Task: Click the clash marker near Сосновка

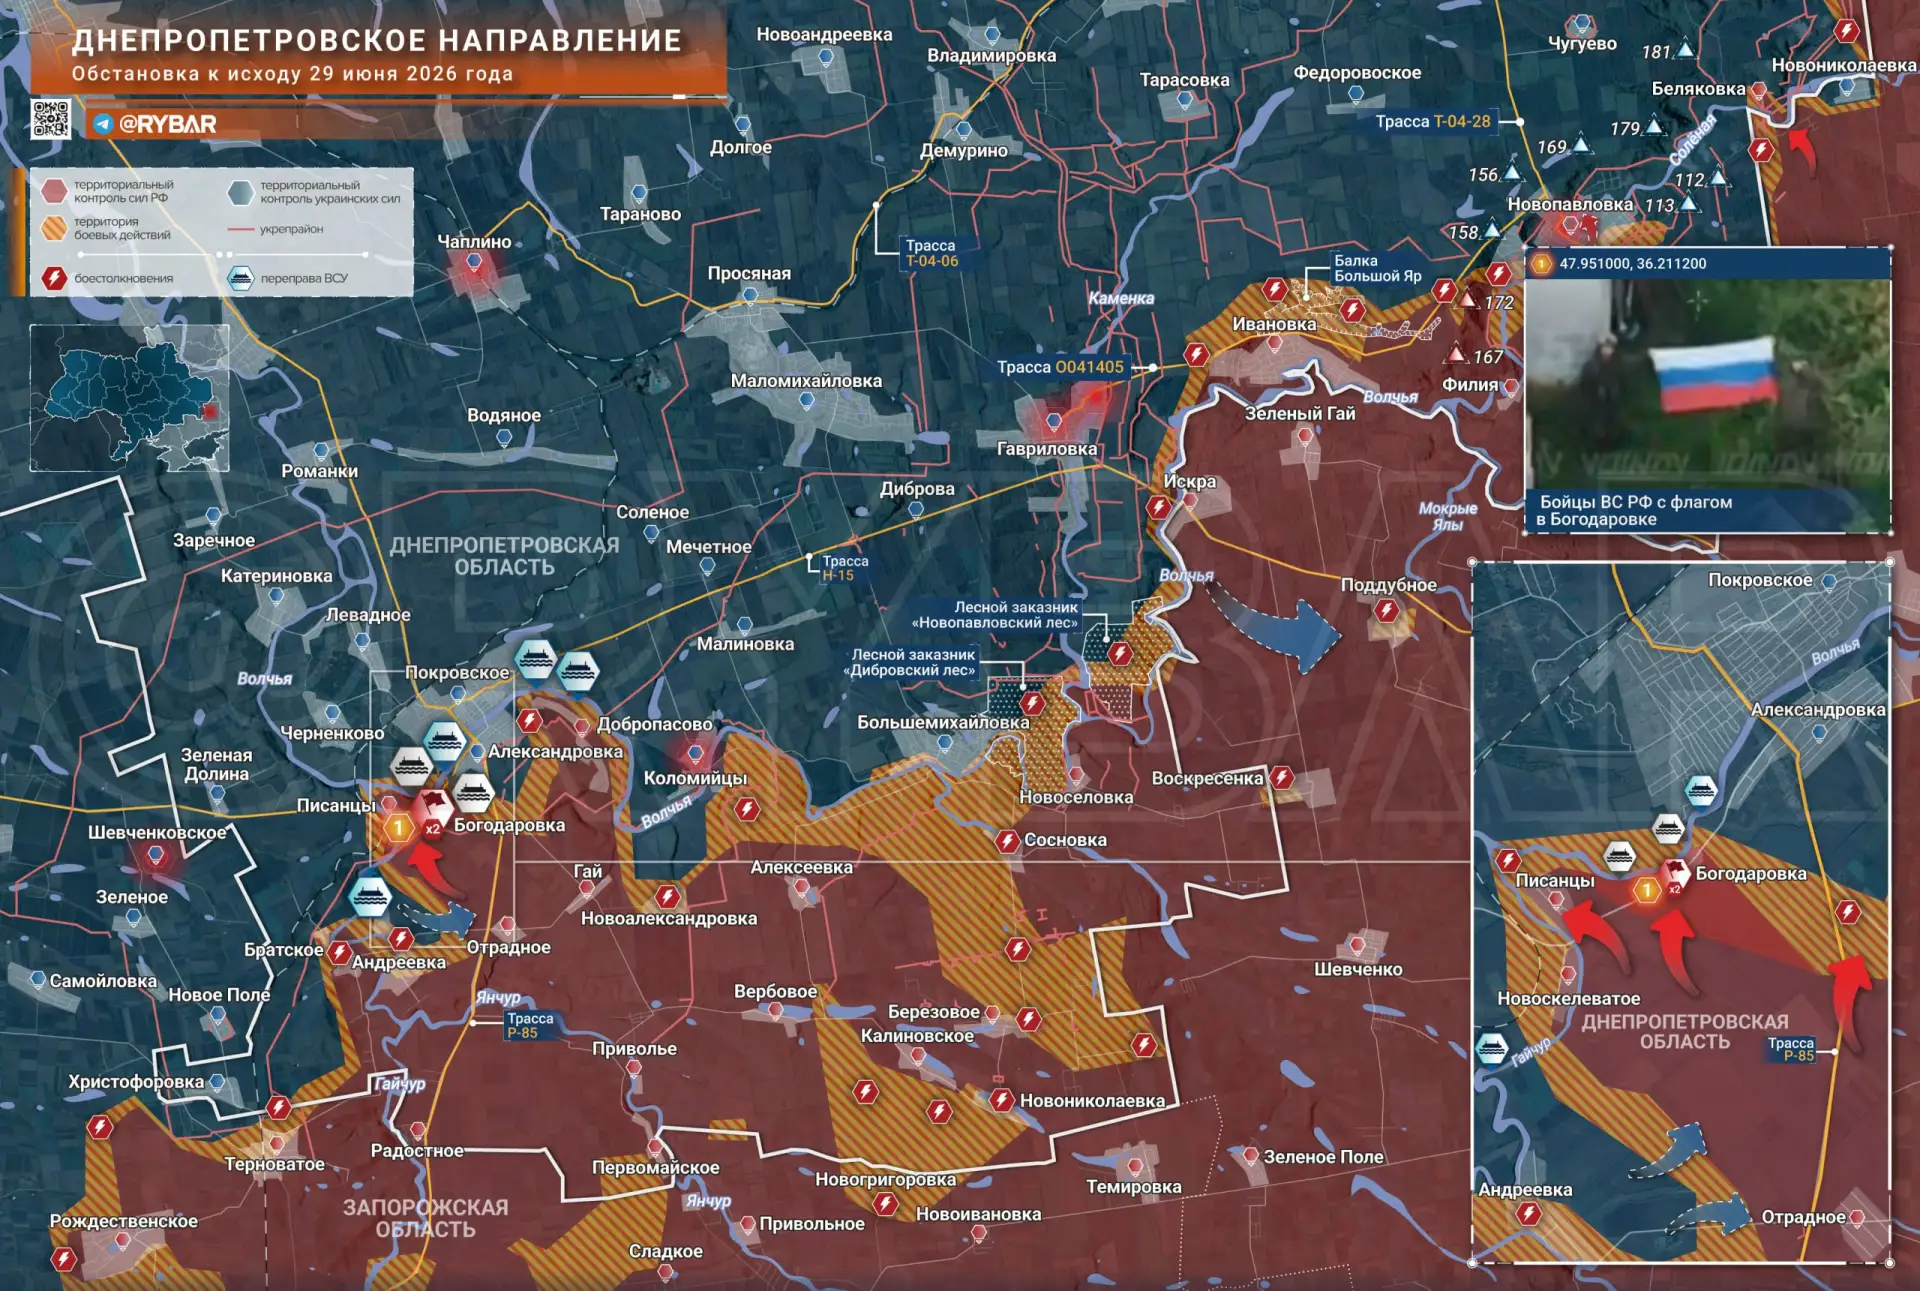Action: click(1007, 841)
